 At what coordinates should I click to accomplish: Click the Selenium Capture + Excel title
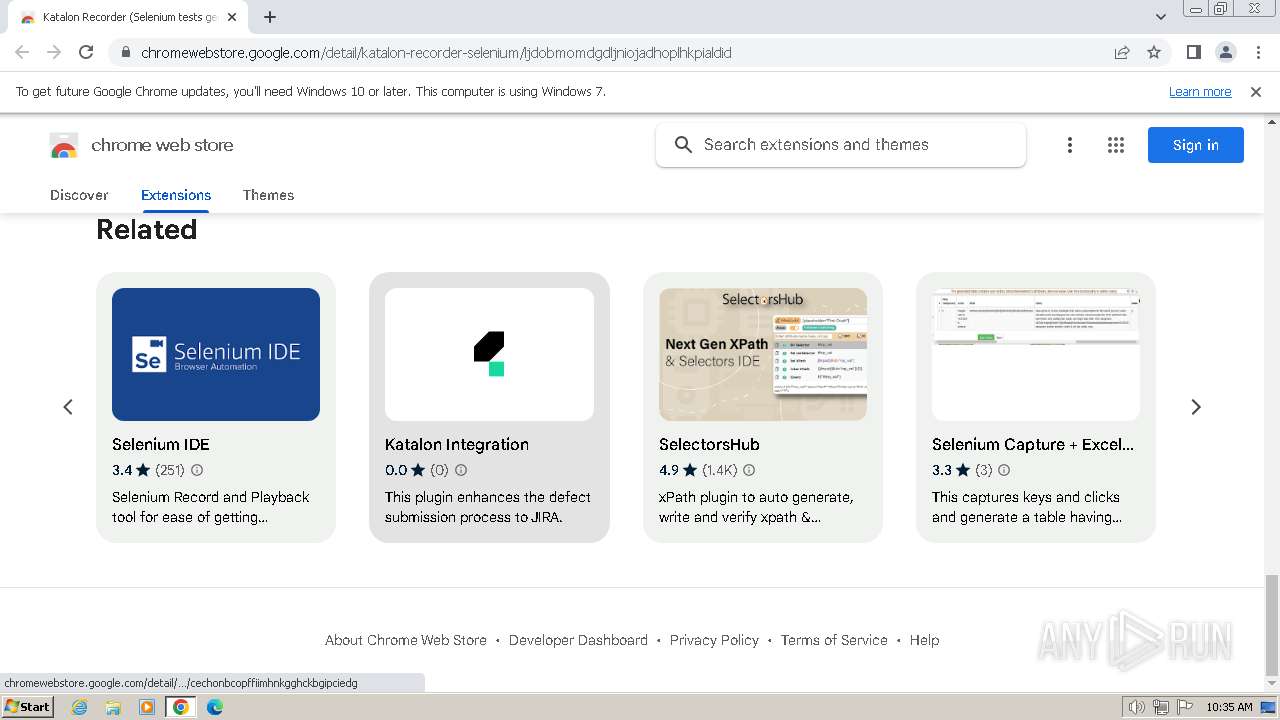tap(1033, 445)
